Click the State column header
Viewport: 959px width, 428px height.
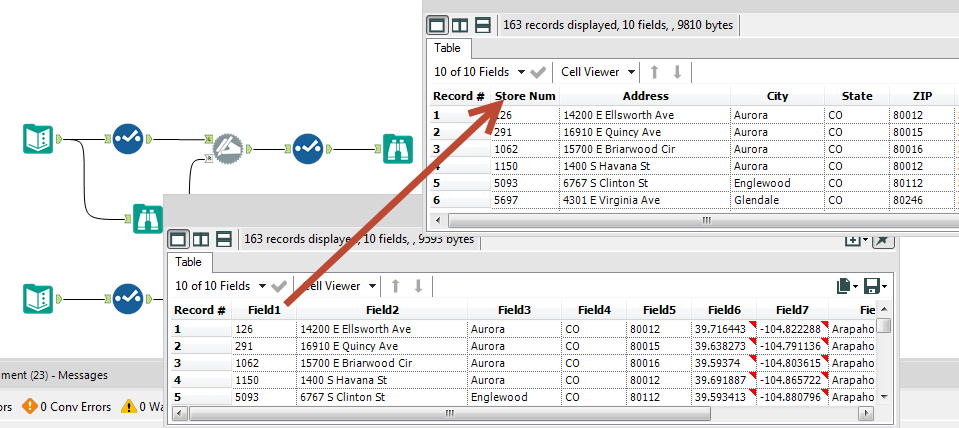click(x=856, y=96)
